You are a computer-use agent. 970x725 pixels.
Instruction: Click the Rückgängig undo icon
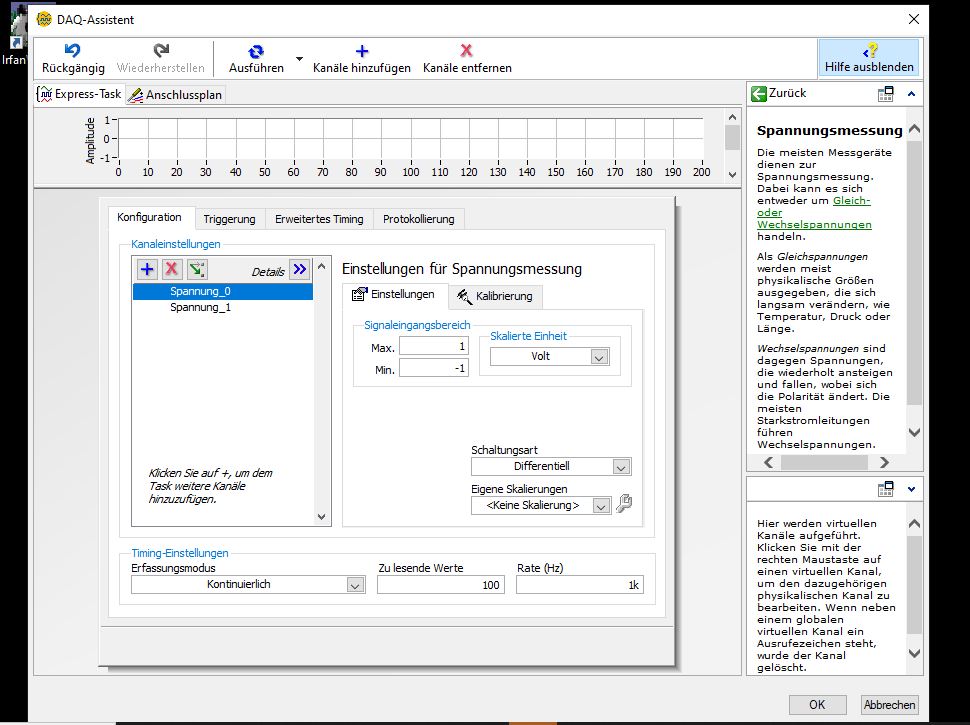point(72,50)
